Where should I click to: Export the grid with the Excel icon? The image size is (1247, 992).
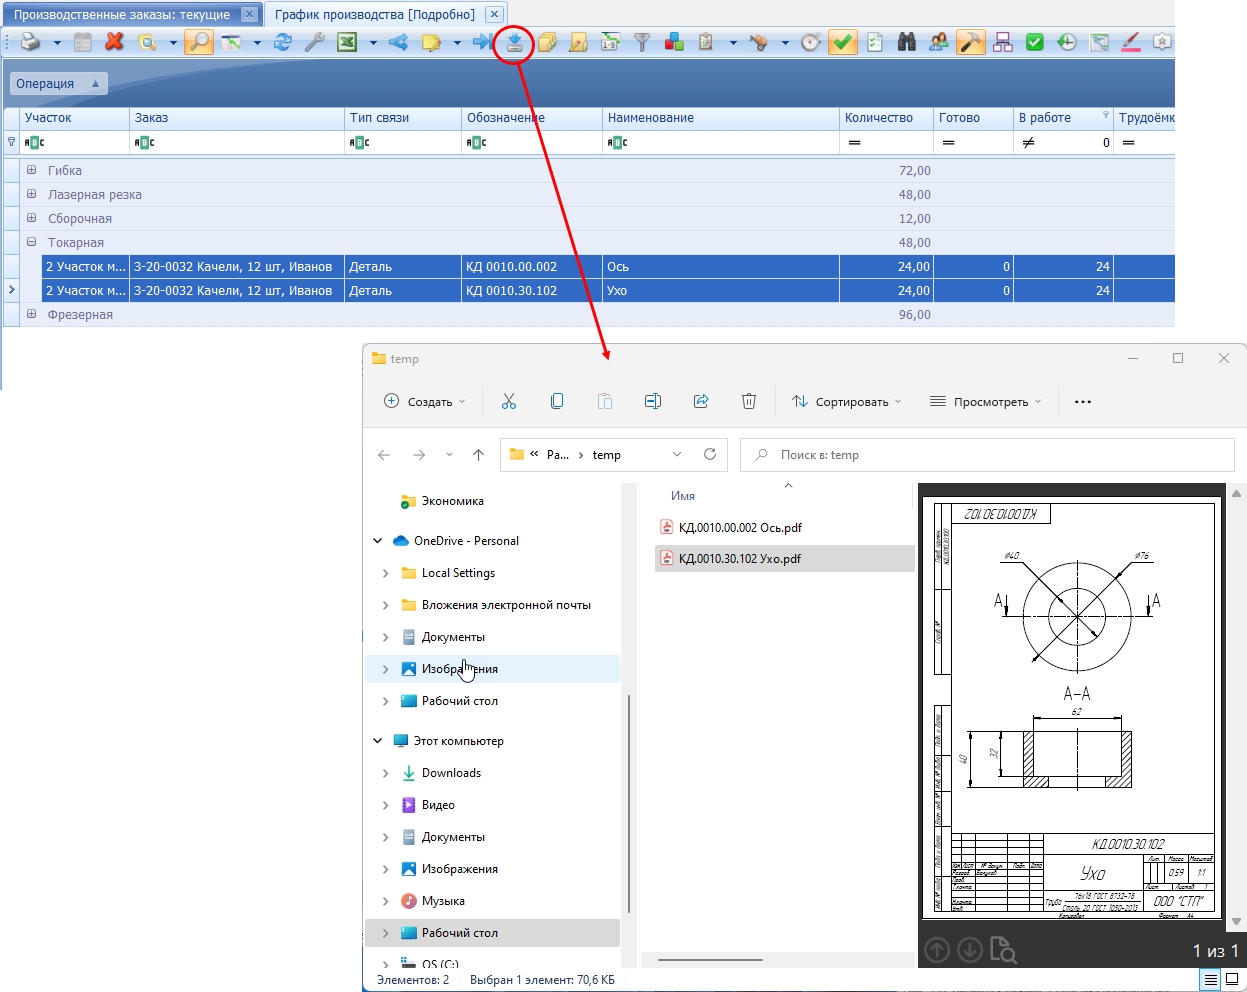coord(347,42)
